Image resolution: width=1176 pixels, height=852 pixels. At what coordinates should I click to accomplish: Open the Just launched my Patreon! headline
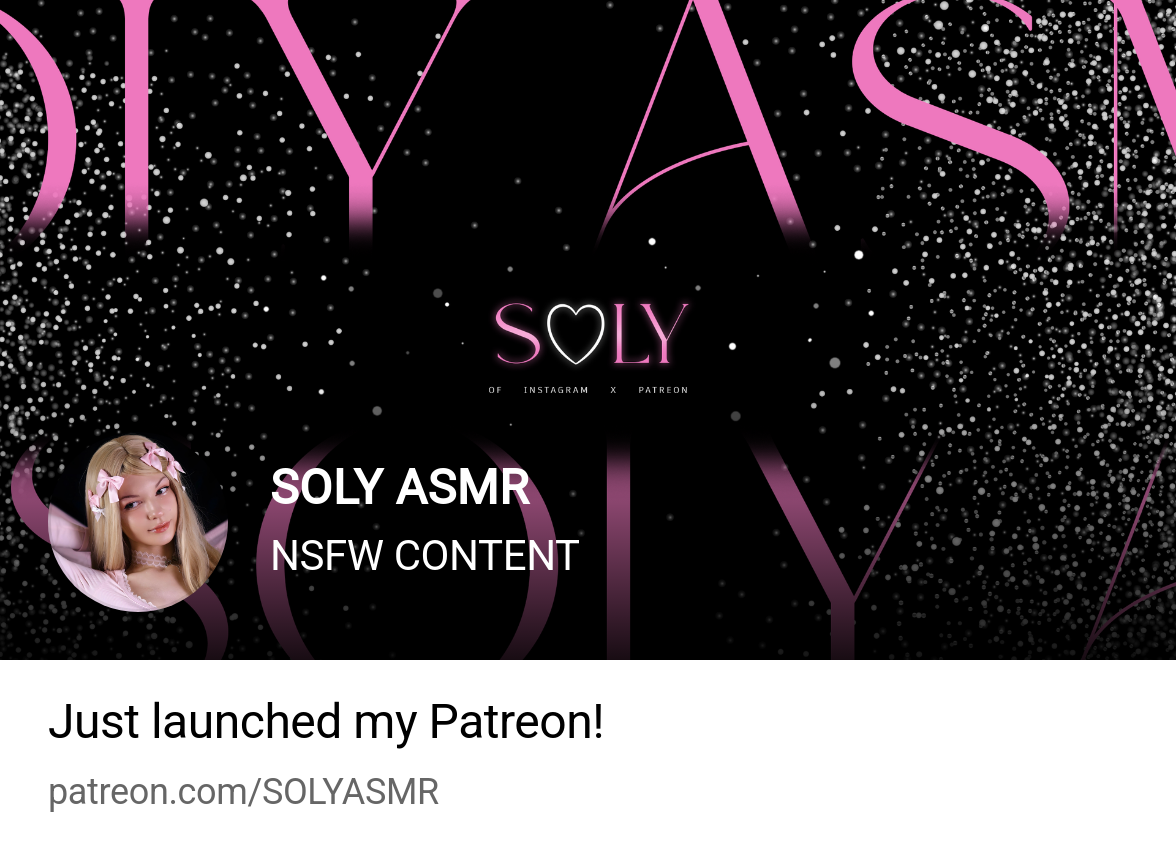tap(326, 722)
